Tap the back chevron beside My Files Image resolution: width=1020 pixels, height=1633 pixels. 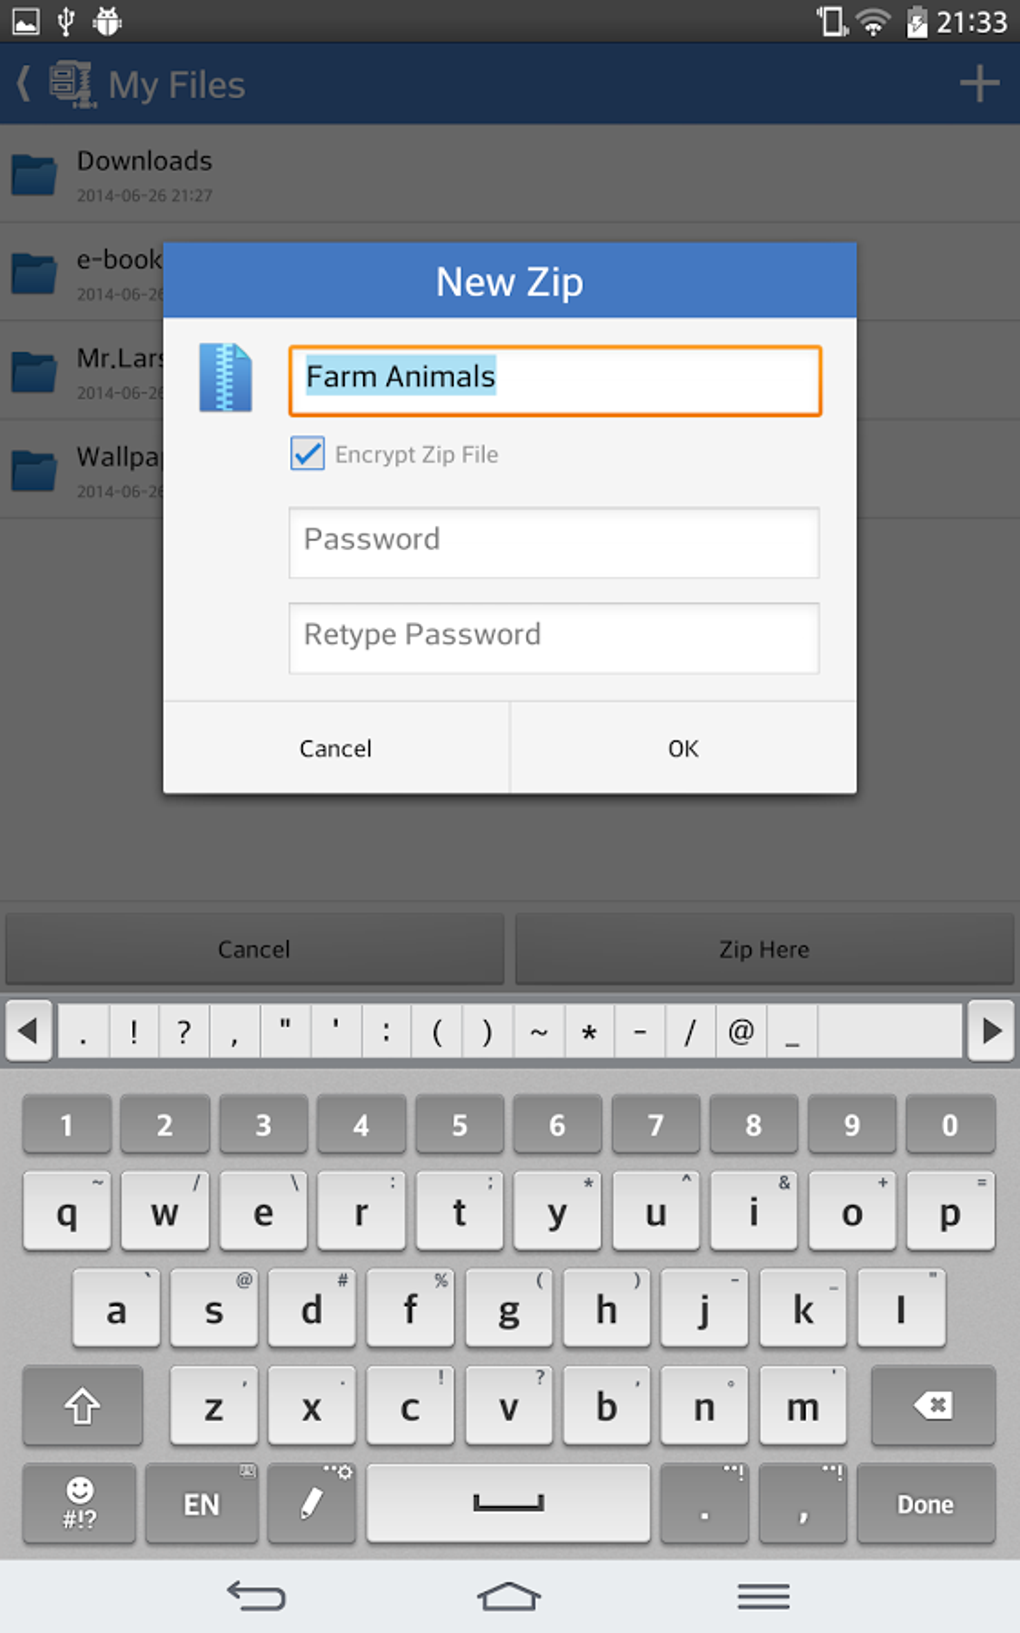click(24, 83)
